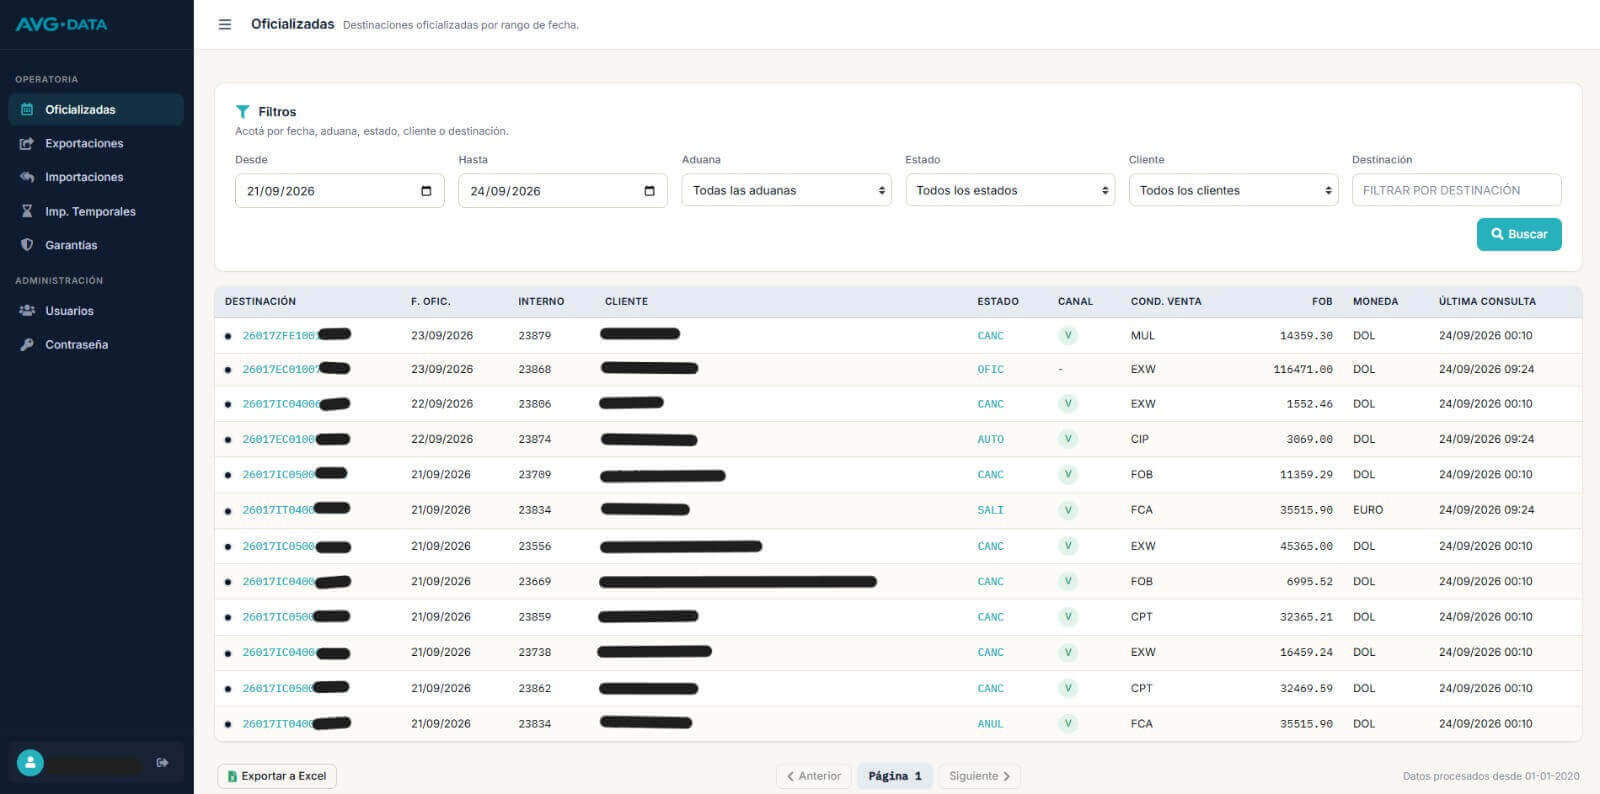1600x794 pixels.
Task: Go to Anterior page
Action: click(813, 776)
